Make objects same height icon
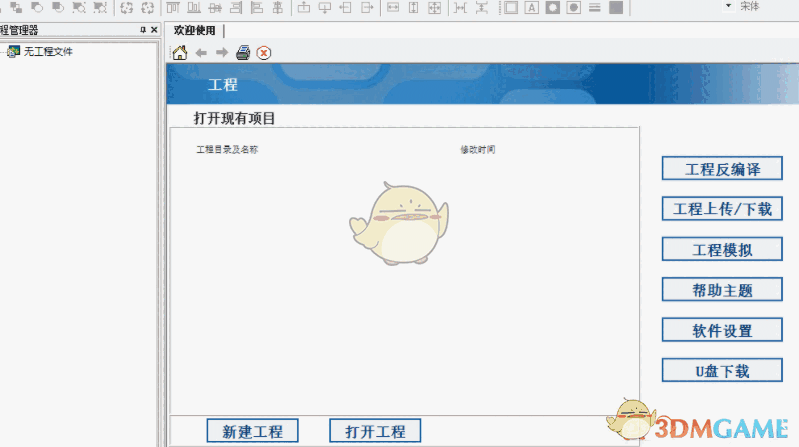The width and height of the screenshot is (799, 447). (414, 8)
